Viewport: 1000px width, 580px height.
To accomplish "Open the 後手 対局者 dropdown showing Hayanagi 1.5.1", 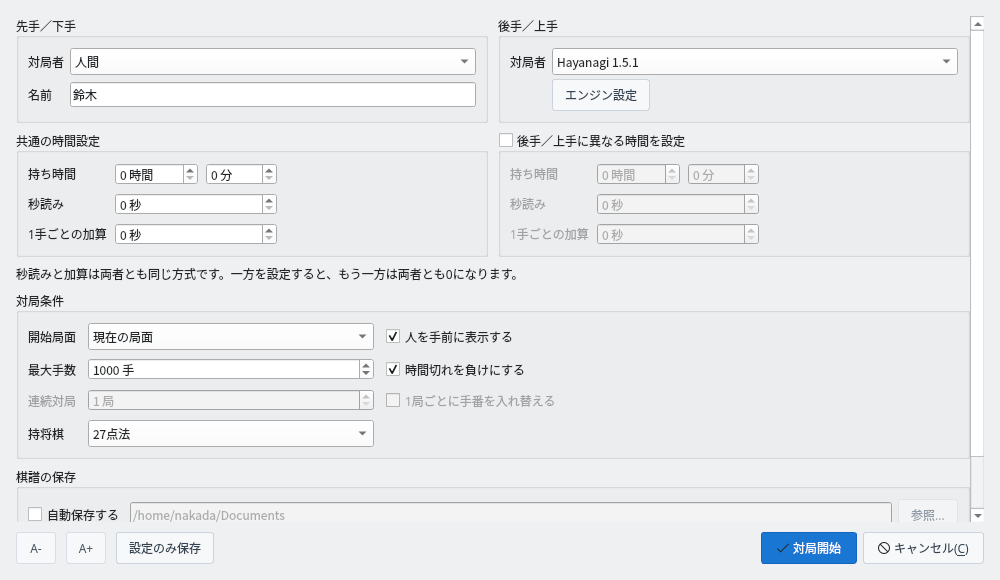I will (754, 62).
